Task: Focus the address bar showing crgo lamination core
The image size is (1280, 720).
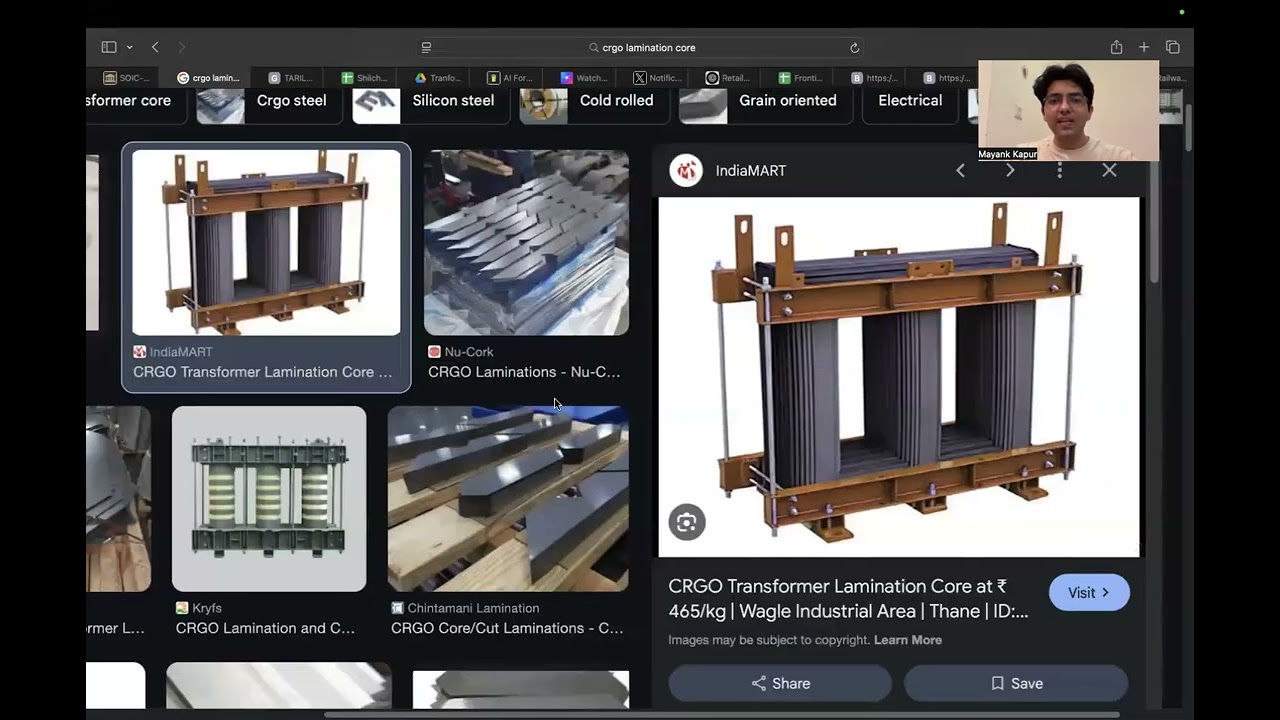Action: (x=640, y=47)
